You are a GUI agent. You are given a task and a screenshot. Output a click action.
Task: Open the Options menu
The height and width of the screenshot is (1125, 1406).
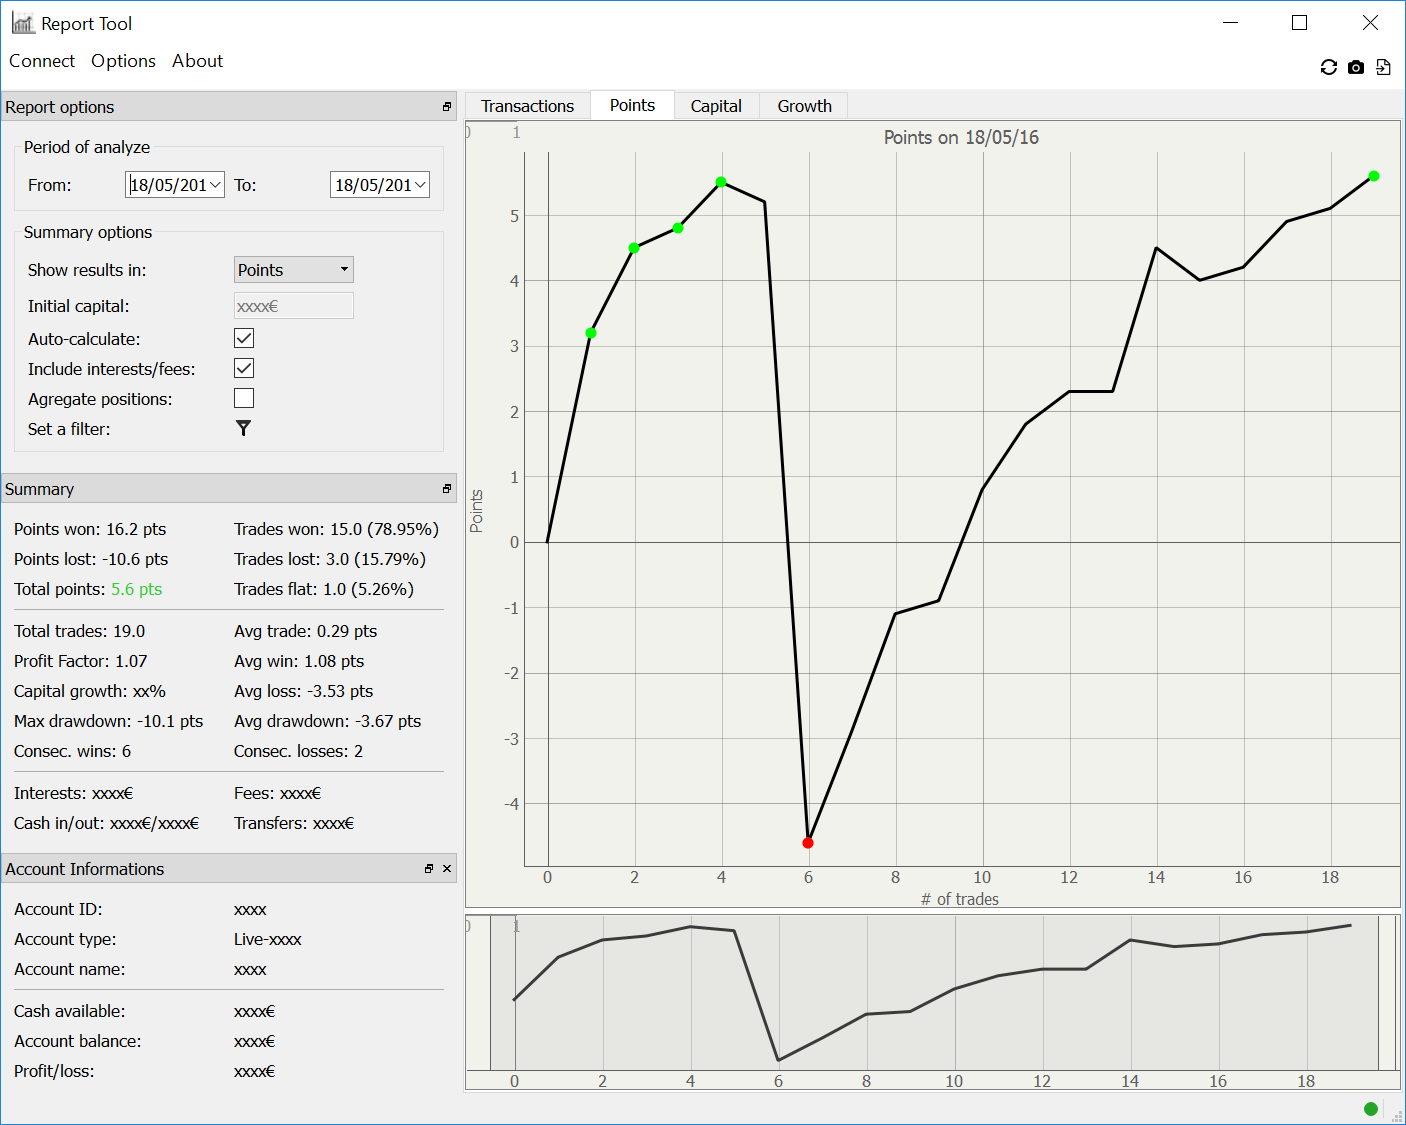coord(123,61)
